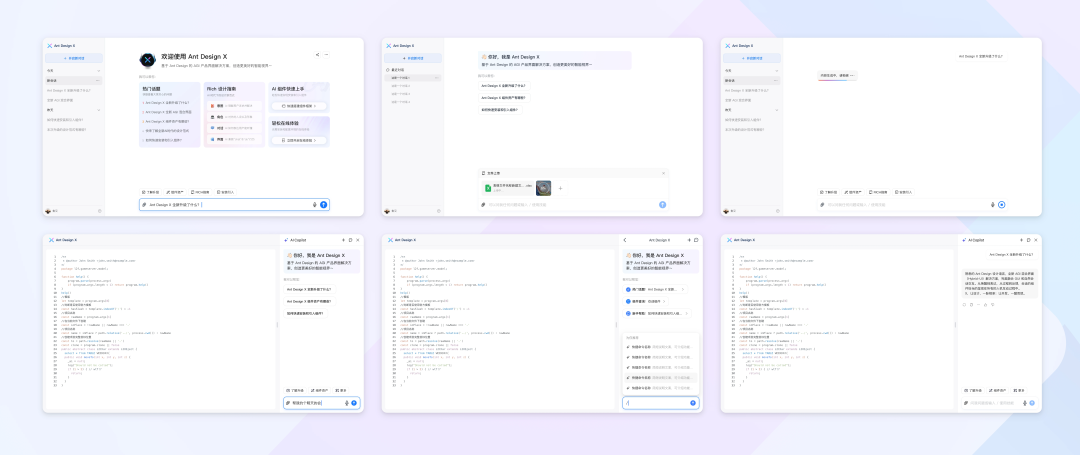The image size is (1080, 455).
Task: Close the AirCopilot panel that has a typed message
Action: pyautogui.click(x=357, y=240)
